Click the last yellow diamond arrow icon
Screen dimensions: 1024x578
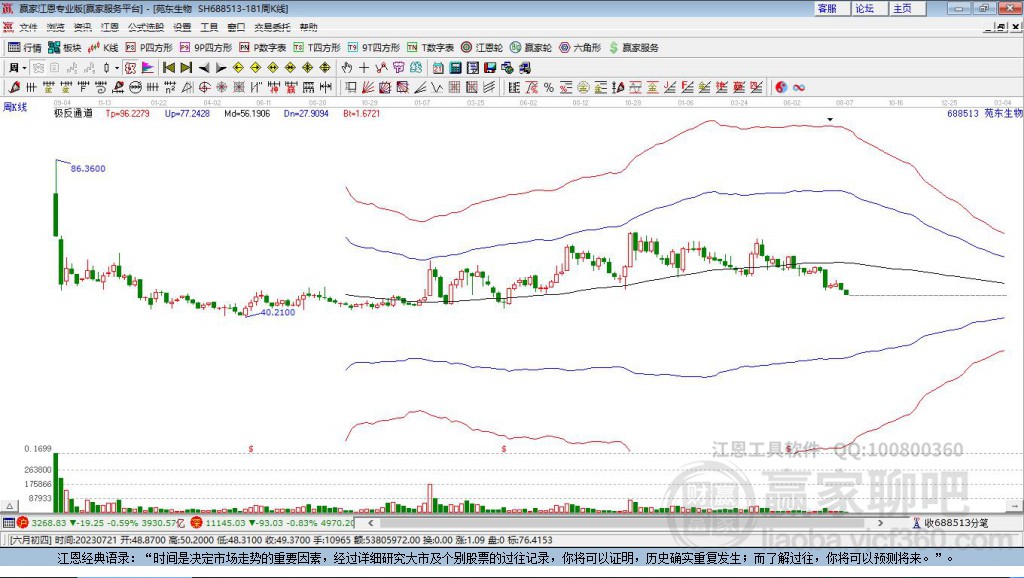pyautogui.click(x=325, y=68)
